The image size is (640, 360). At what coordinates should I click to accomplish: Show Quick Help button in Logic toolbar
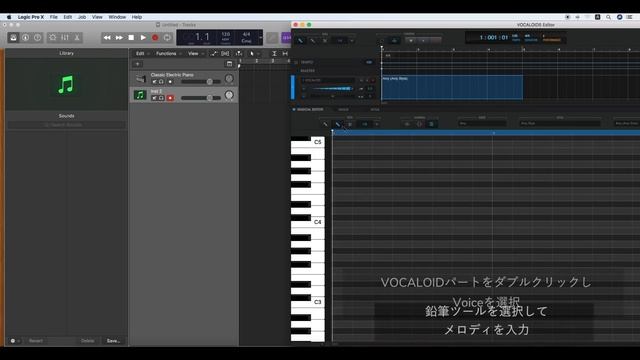pyautogui.click(x=38, y=38)
